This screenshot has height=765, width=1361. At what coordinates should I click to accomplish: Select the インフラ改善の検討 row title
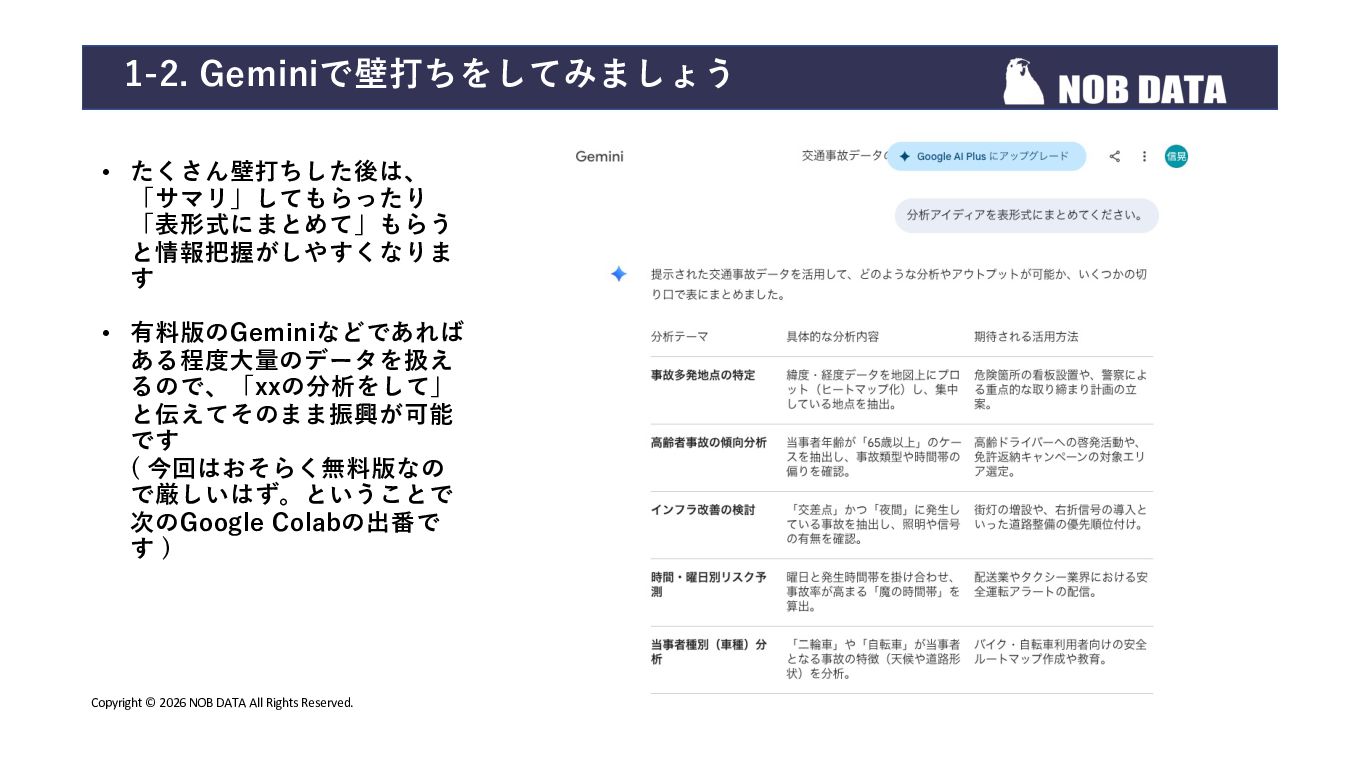click(x=703, y=510)
